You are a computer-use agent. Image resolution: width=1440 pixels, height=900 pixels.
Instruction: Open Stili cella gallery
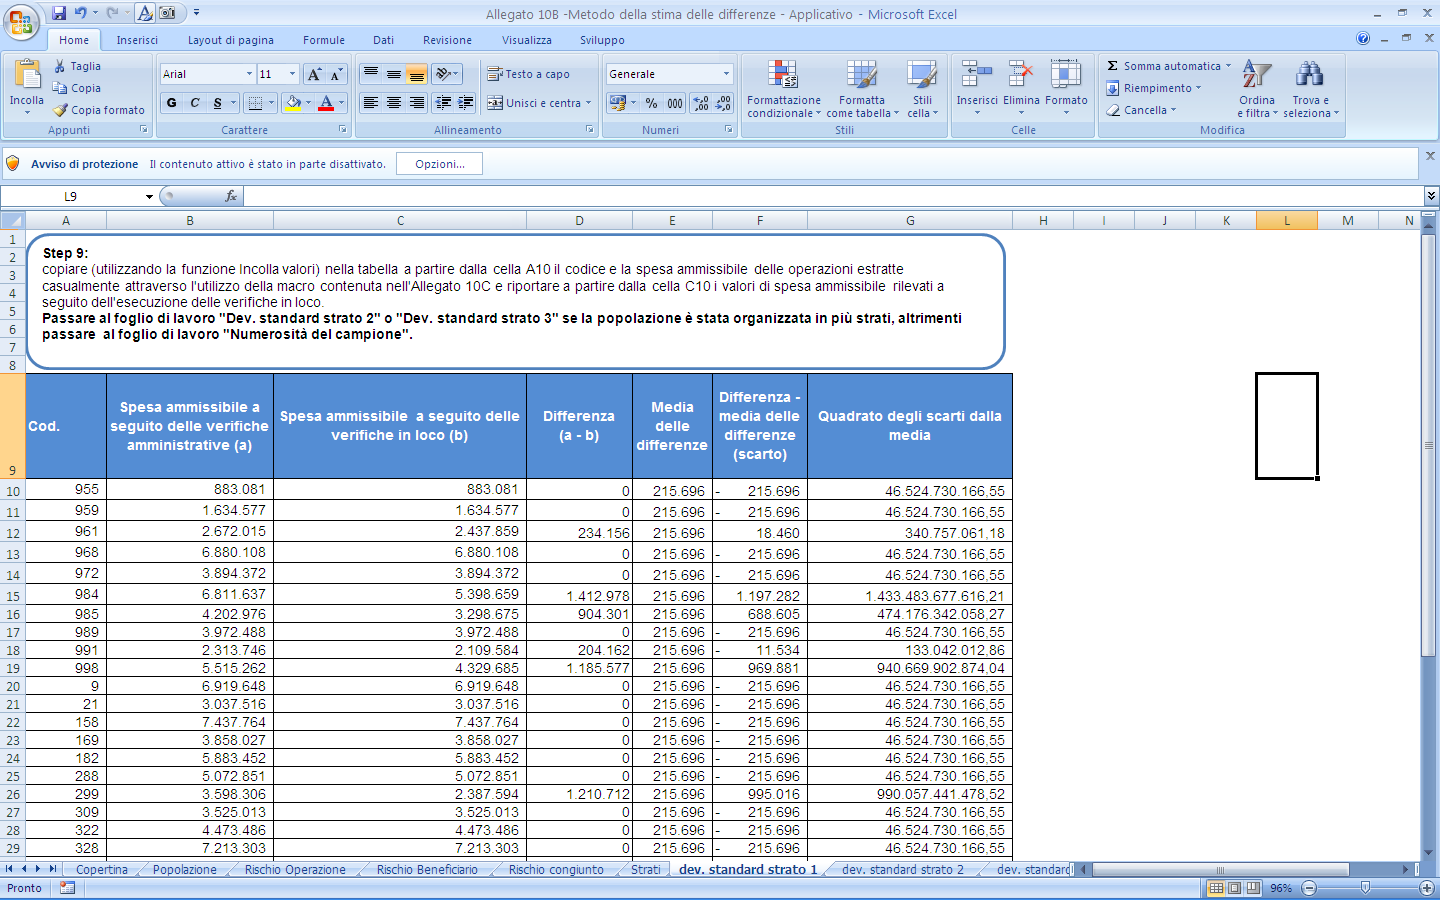coord(922,89)
